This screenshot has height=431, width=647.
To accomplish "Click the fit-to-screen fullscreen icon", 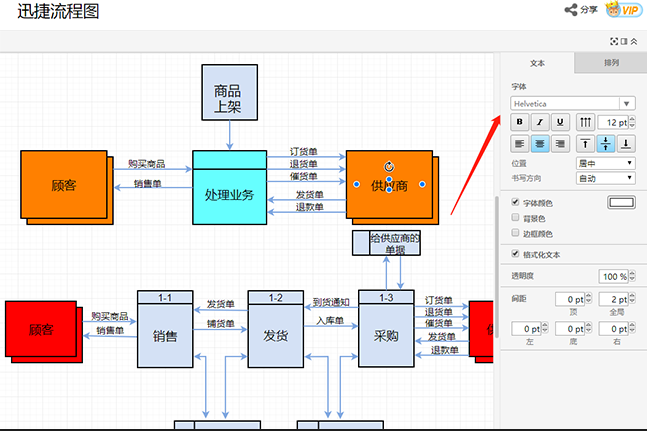I will point(614,41).
